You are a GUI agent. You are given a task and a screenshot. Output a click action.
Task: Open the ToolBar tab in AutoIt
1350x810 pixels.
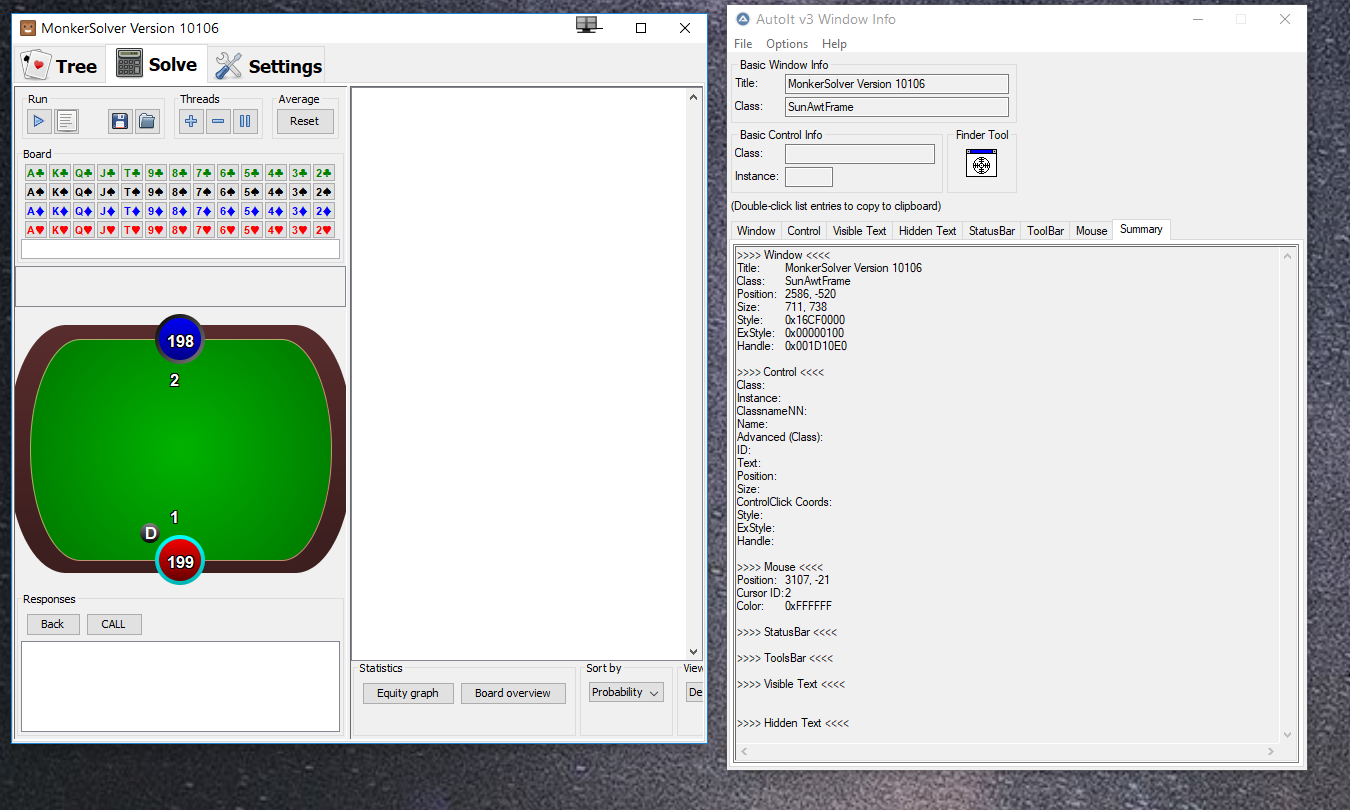pyautogui.click(x=1046, y=231)
